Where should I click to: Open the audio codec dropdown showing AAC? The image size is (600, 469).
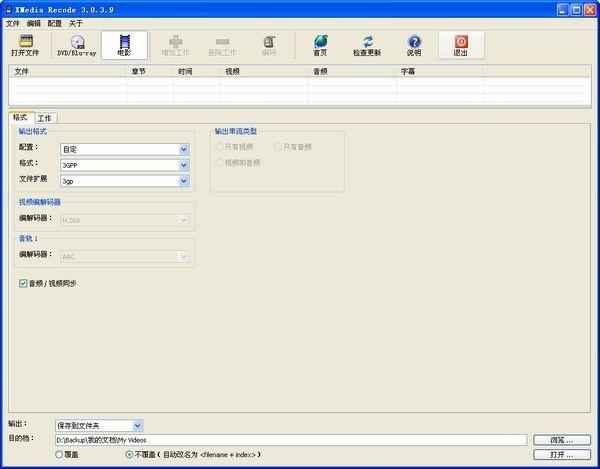(125, 256)
